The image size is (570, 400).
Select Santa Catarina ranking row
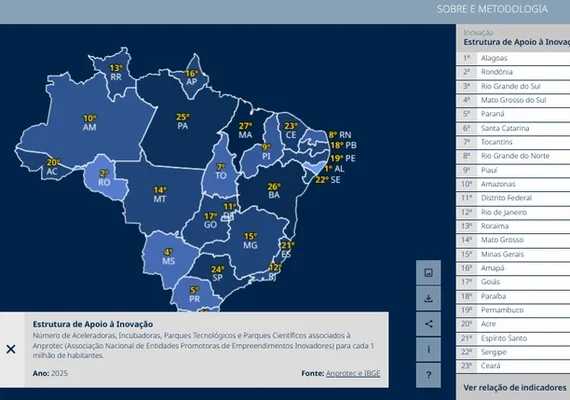[513, 128]
